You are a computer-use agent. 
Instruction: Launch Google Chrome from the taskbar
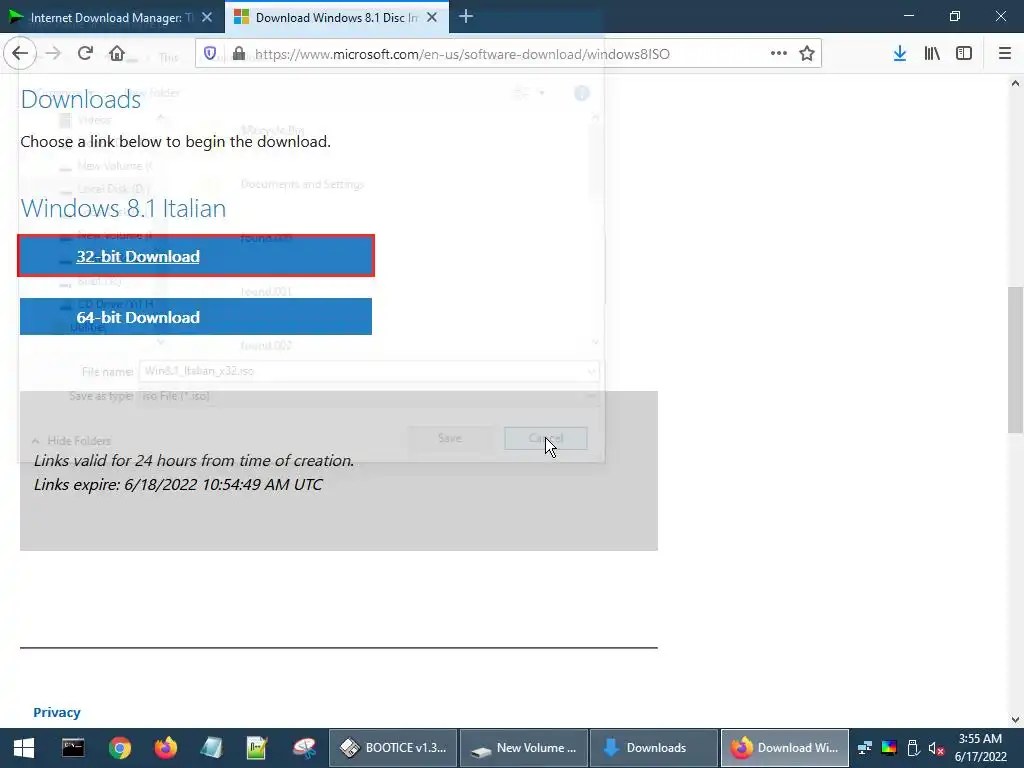point(120,748)
